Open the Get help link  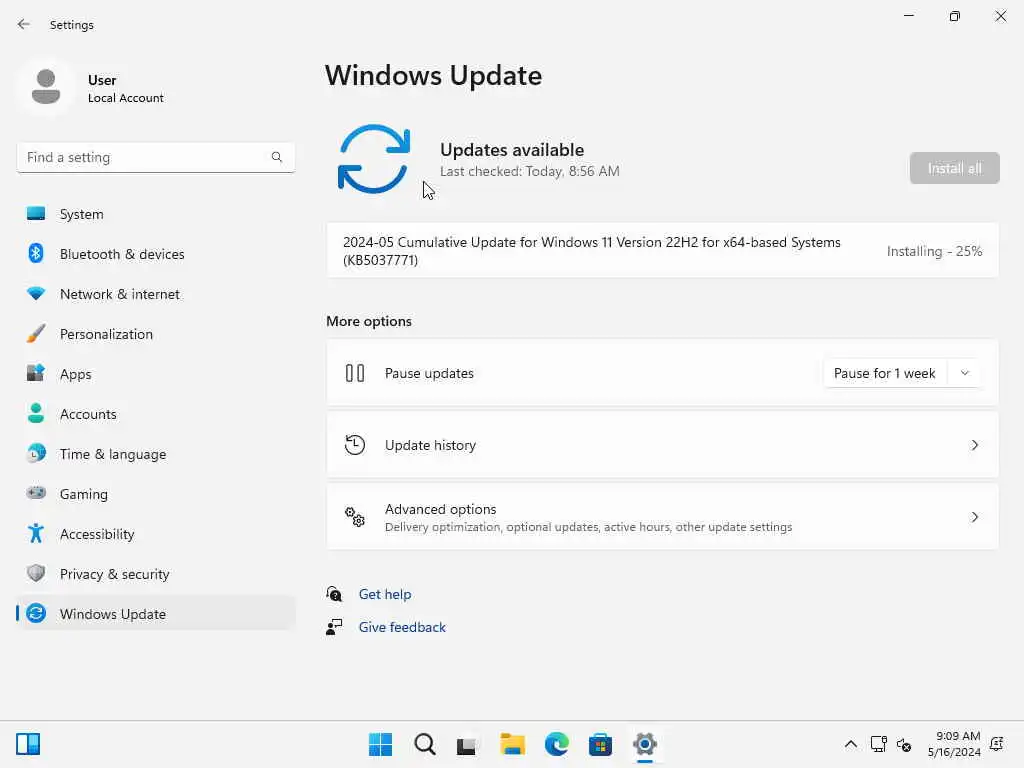tap(385, 594)
